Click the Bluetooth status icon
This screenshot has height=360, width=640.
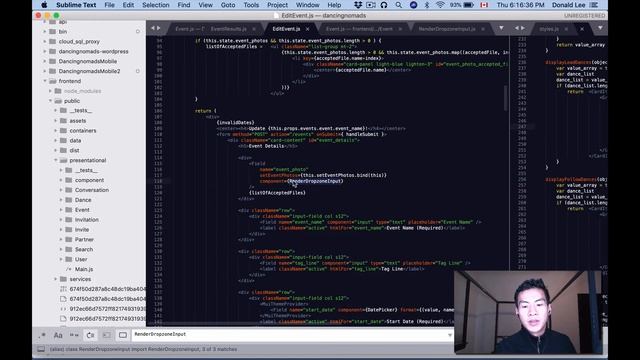[427, 5]
